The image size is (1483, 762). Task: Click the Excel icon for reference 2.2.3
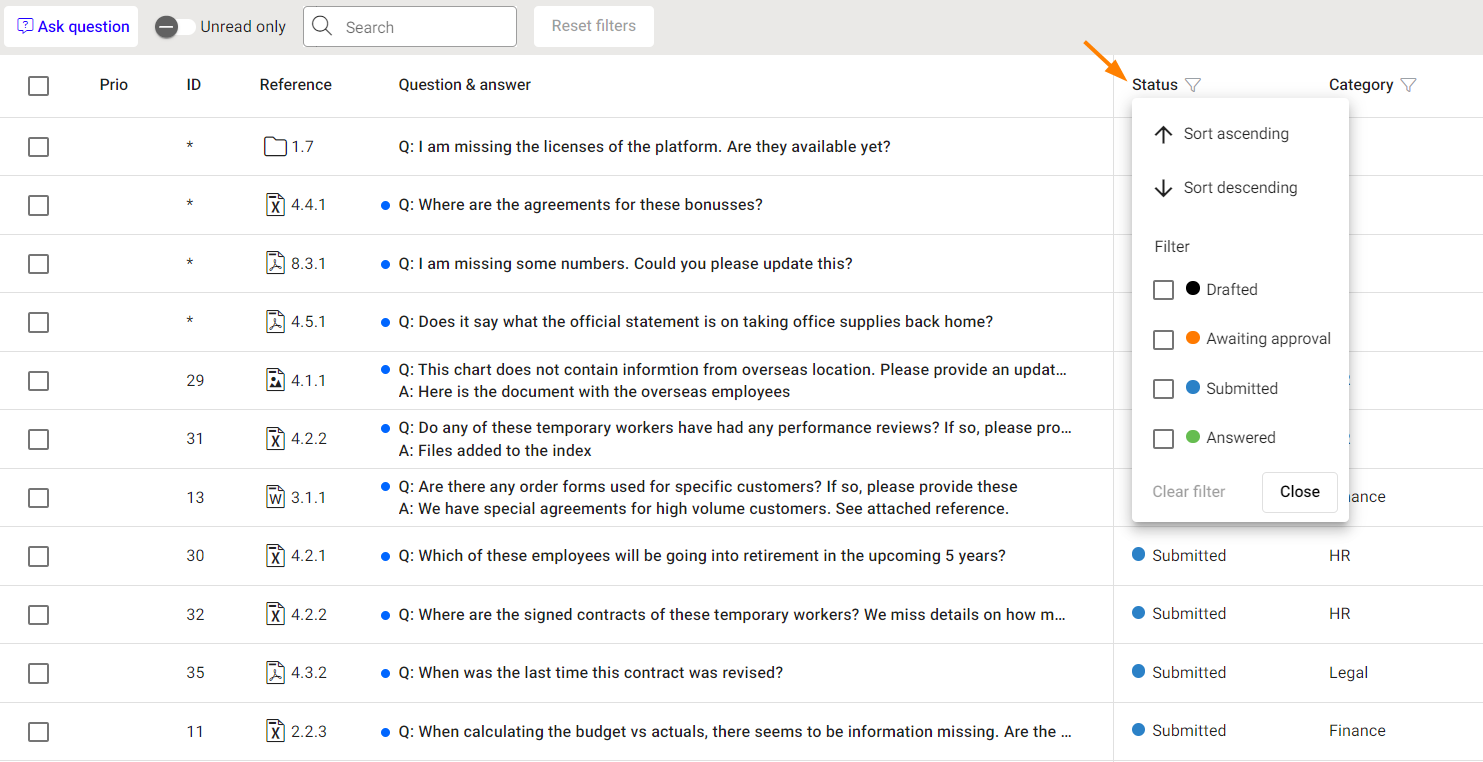pyautogui.click(x=275, y=731)
